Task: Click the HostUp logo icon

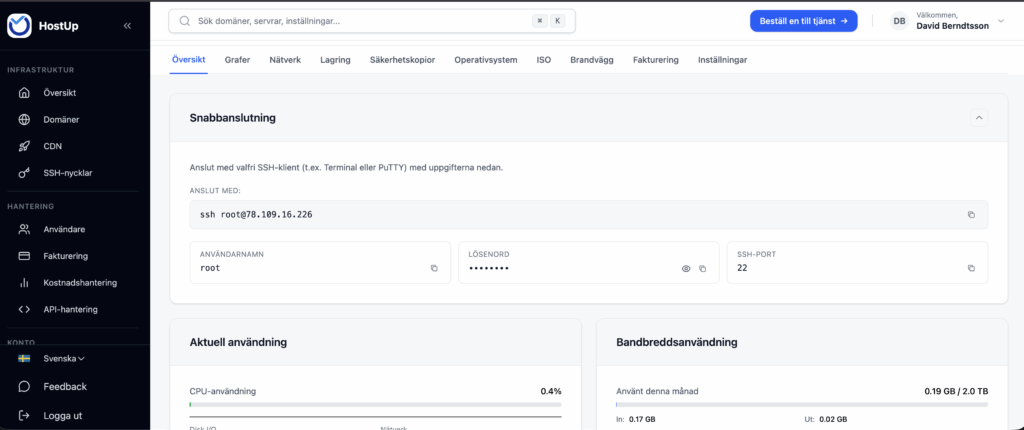Action: pyautogui.click(x=19, y=26)
